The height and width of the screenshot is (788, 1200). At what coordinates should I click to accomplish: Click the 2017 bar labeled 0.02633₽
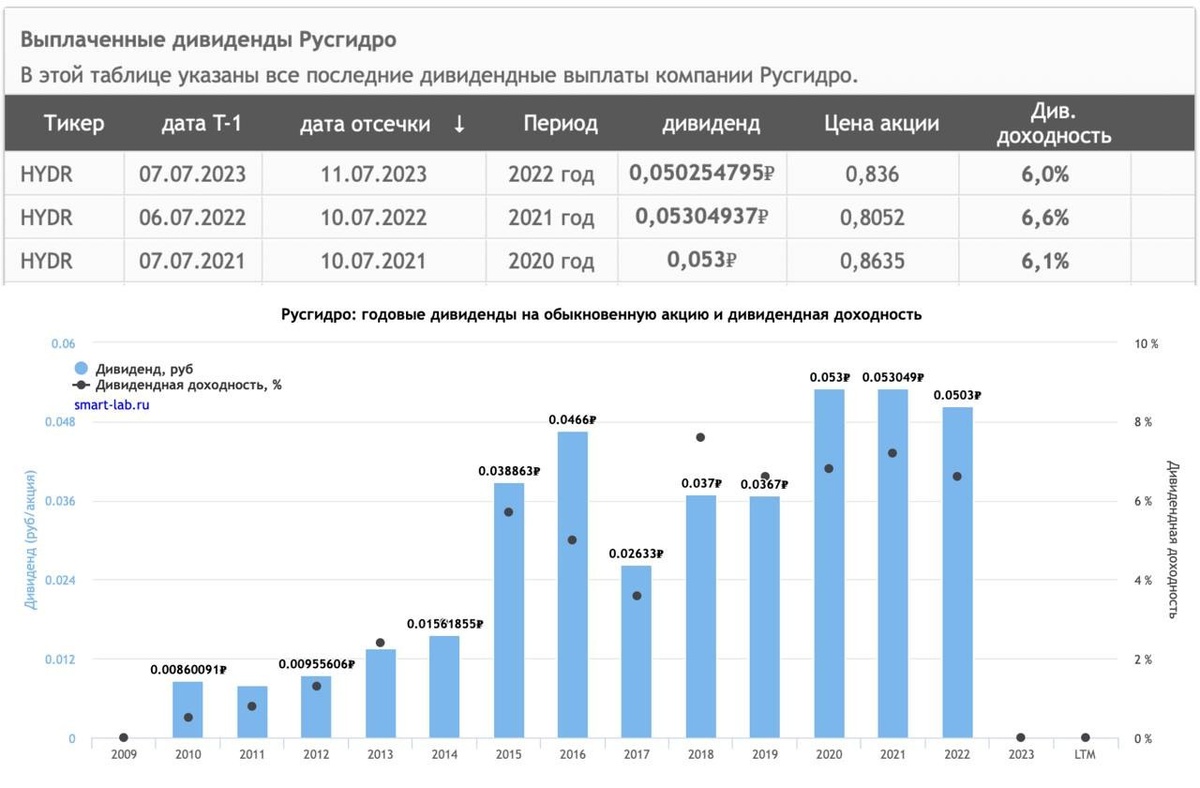637,652
